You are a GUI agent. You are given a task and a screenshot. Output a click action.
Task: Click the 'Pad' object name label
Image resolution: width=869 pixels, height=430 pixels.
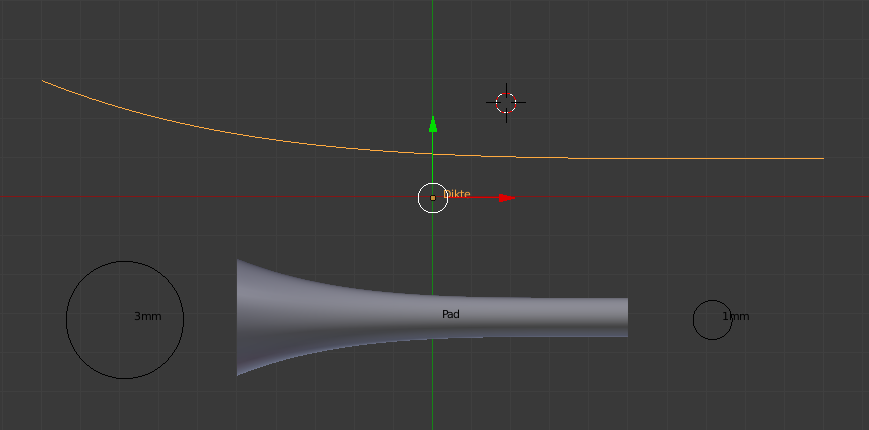click(x=451, y=314)
